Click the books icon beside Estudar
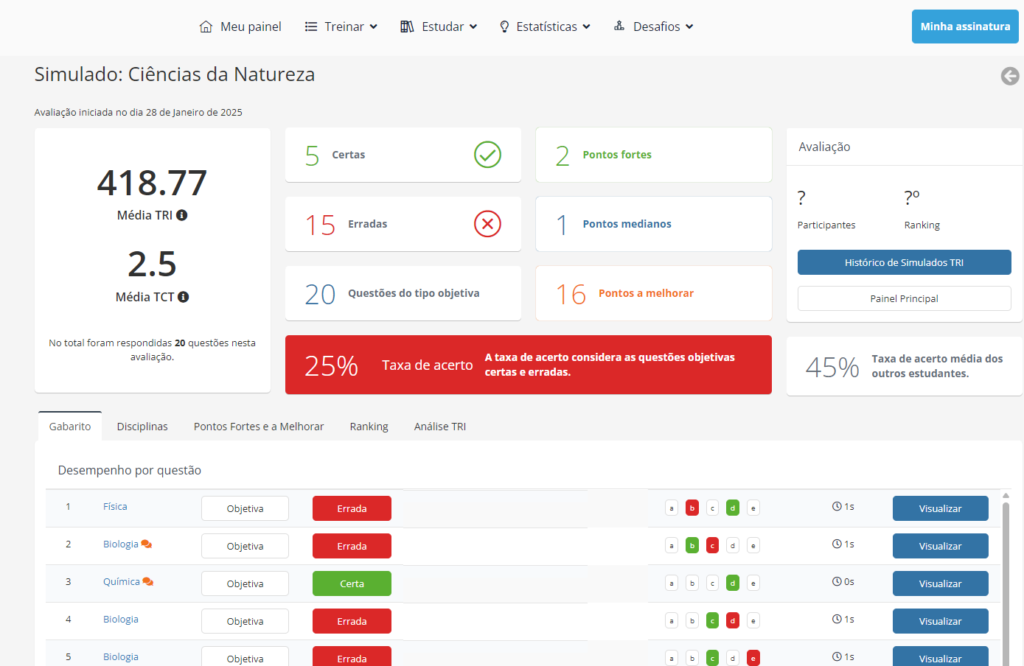Screen dimensions: 1024x666 click(407, 27)
